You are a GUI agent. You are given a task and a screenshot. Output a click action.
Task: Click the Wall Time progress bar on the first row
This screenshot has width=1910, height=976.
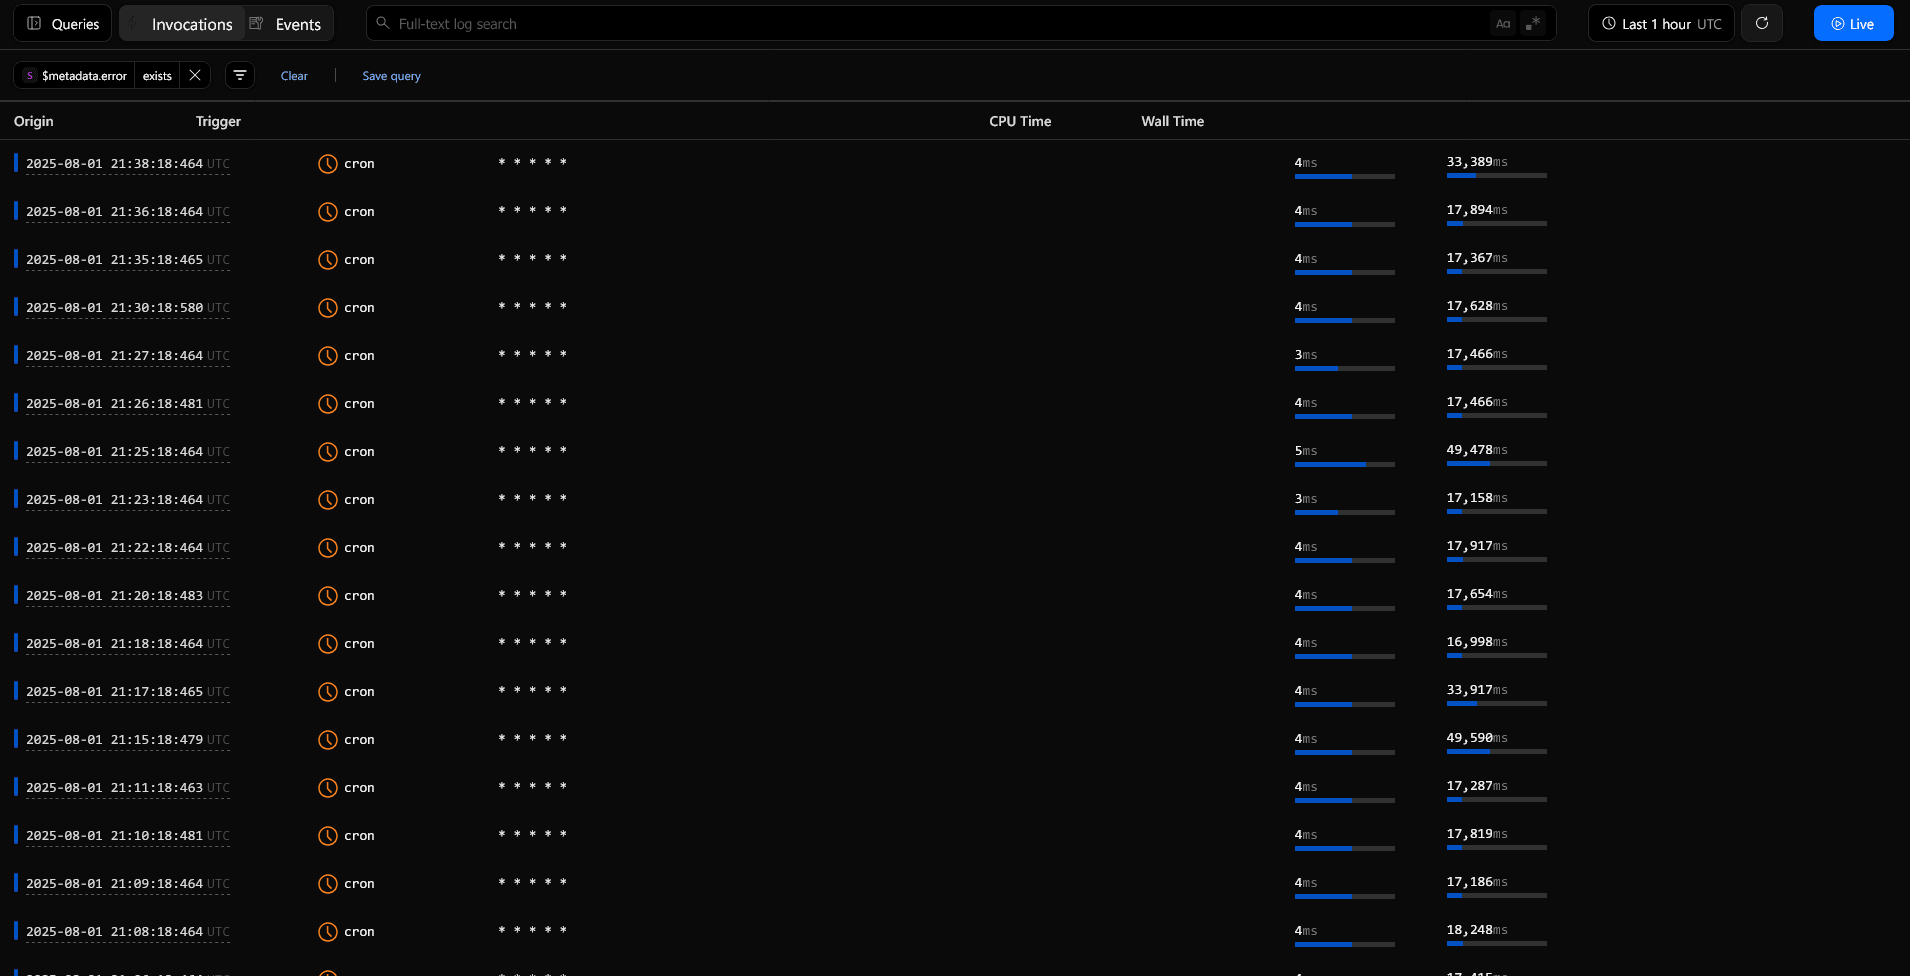tap(1496, 175)
